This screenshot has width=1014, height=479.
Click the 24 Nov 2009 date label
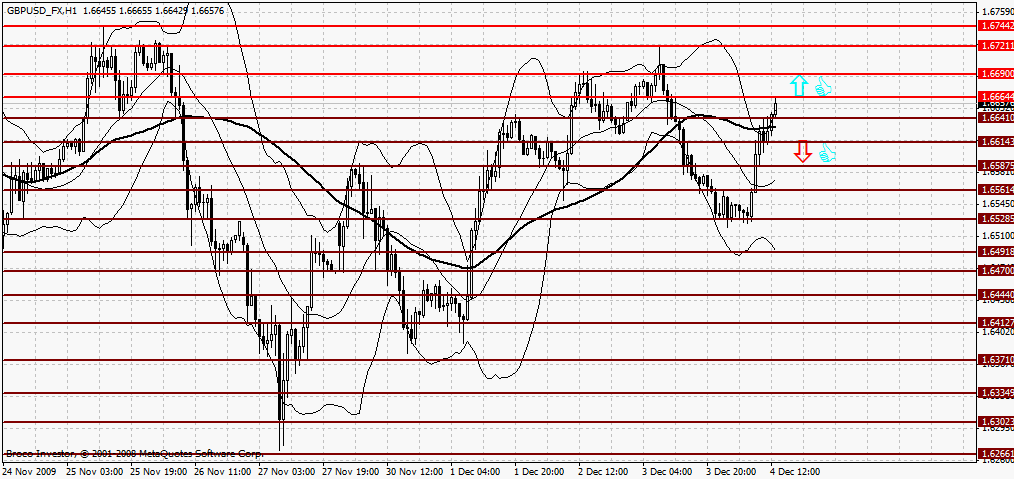[x=28, y=470]
